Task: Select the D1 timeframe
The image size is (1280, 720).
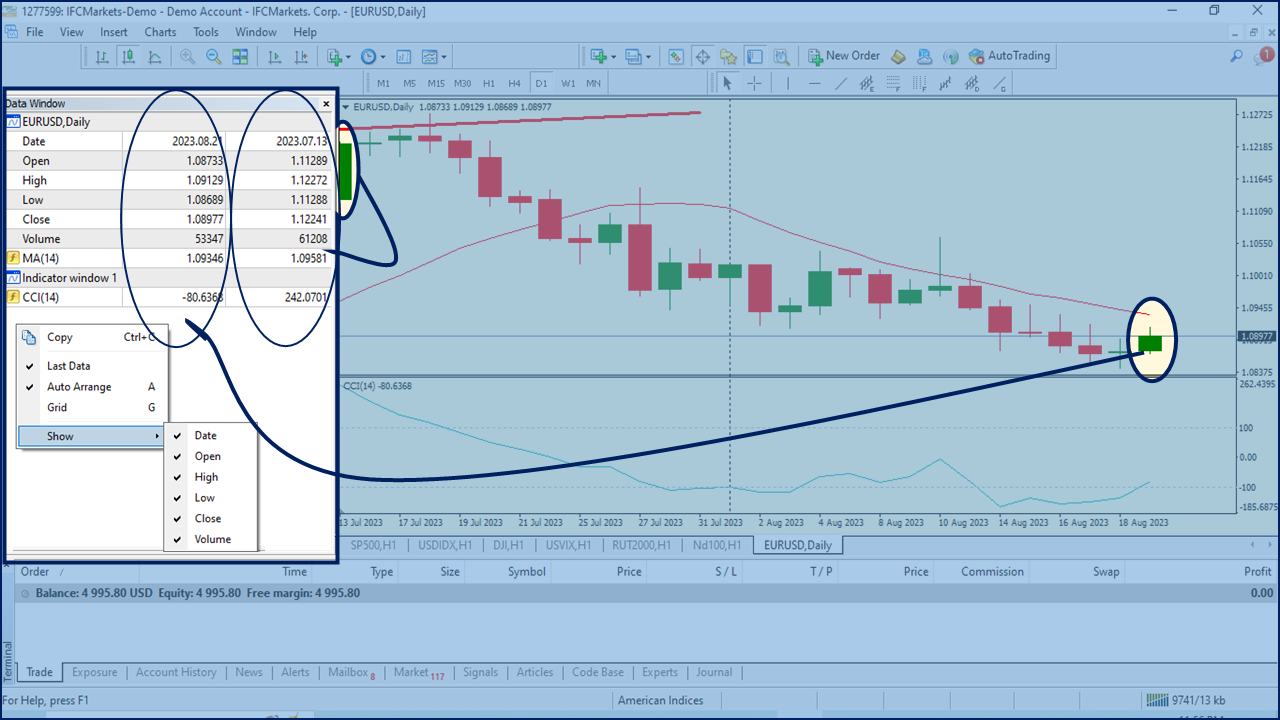Action: pyautogui.click(x=540, y=83)
